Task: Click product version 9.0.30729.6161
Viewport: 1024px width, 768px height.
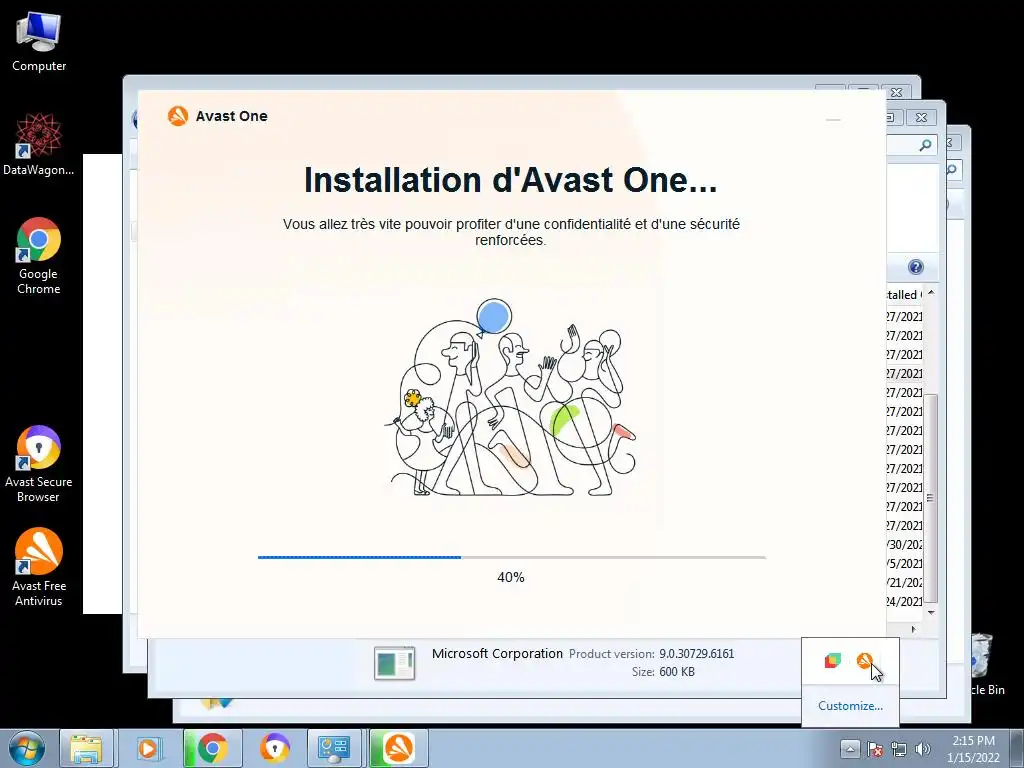Action: point(696,654)
